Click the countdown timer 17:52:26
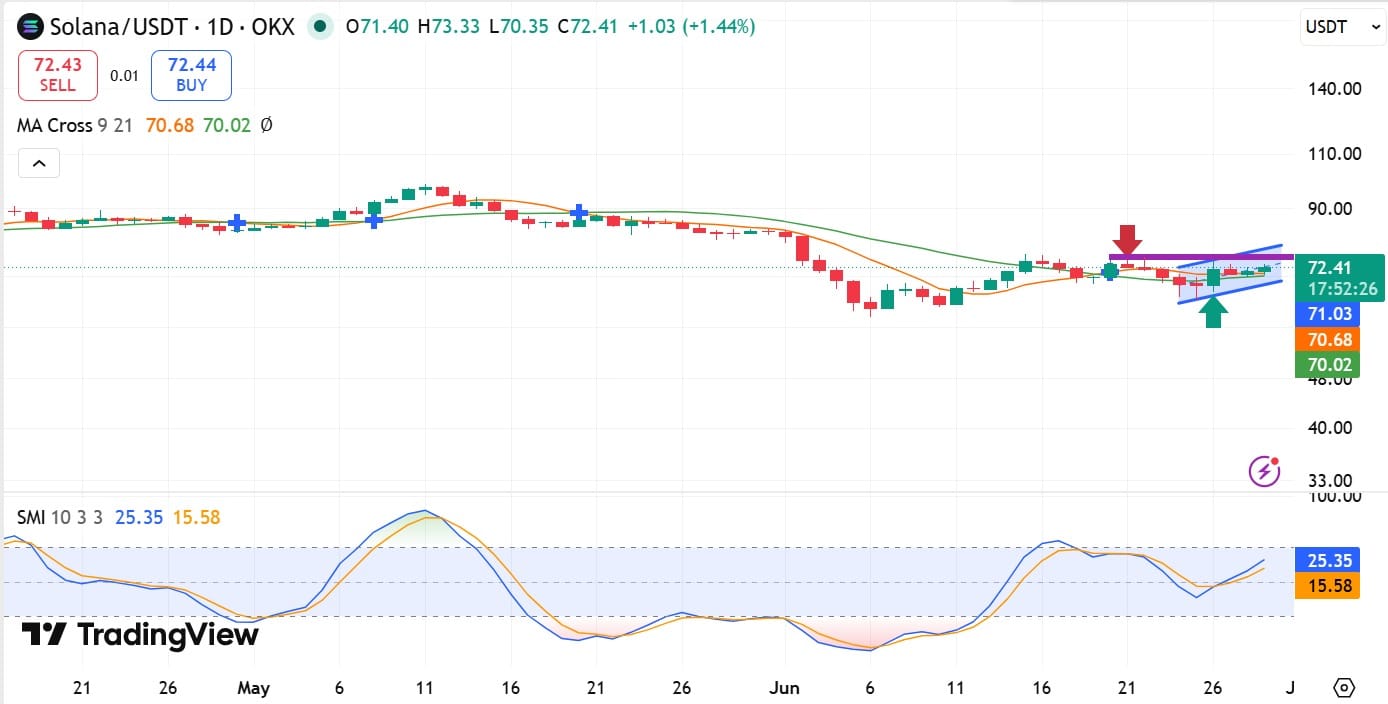Viewport: 1388px width, 704px height. [x=1345, y=289]
